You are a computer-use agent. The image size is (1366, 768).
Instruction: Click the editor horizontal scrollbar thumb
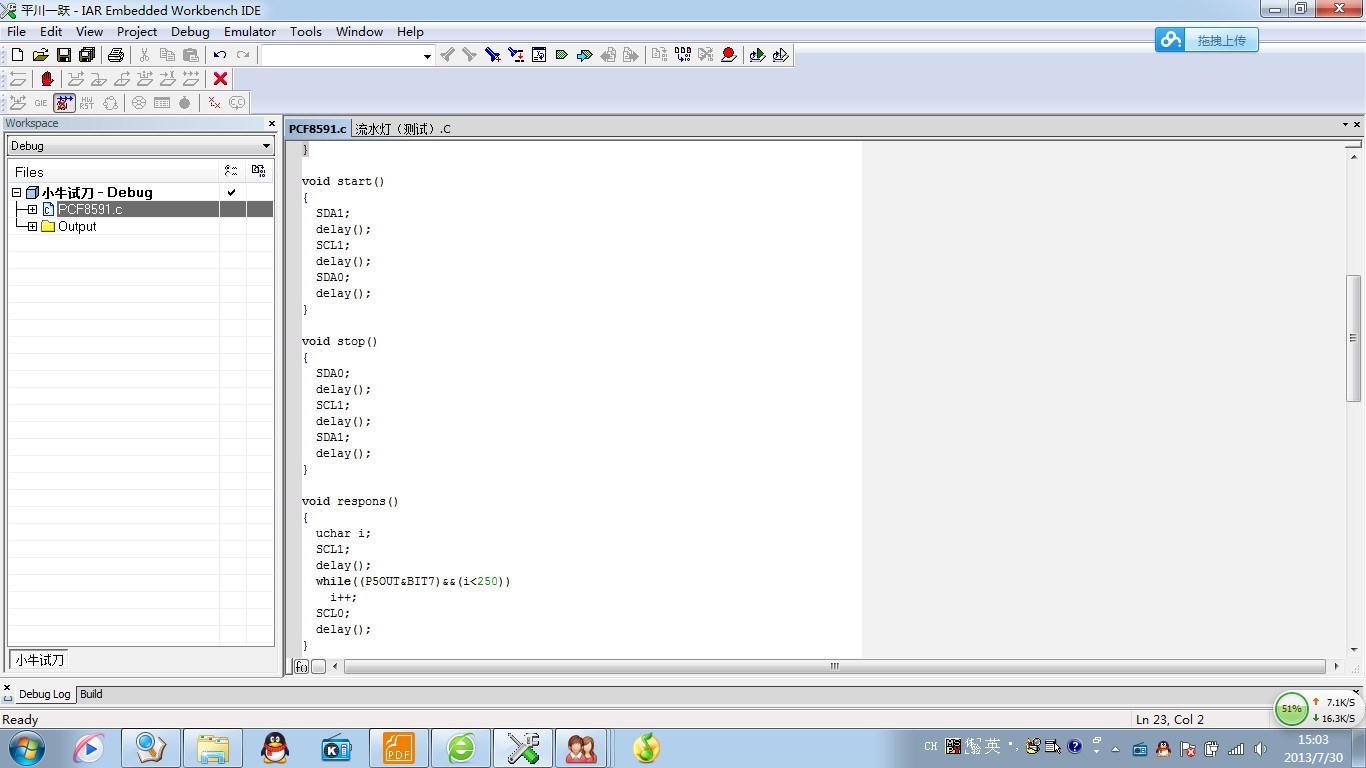(x=835, y=667)
